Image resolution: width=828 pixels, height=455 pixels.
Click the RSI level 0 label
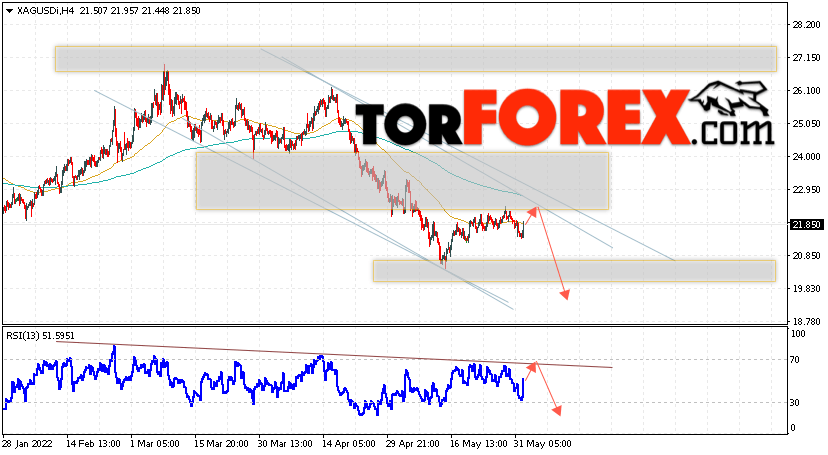pos(793,428)
